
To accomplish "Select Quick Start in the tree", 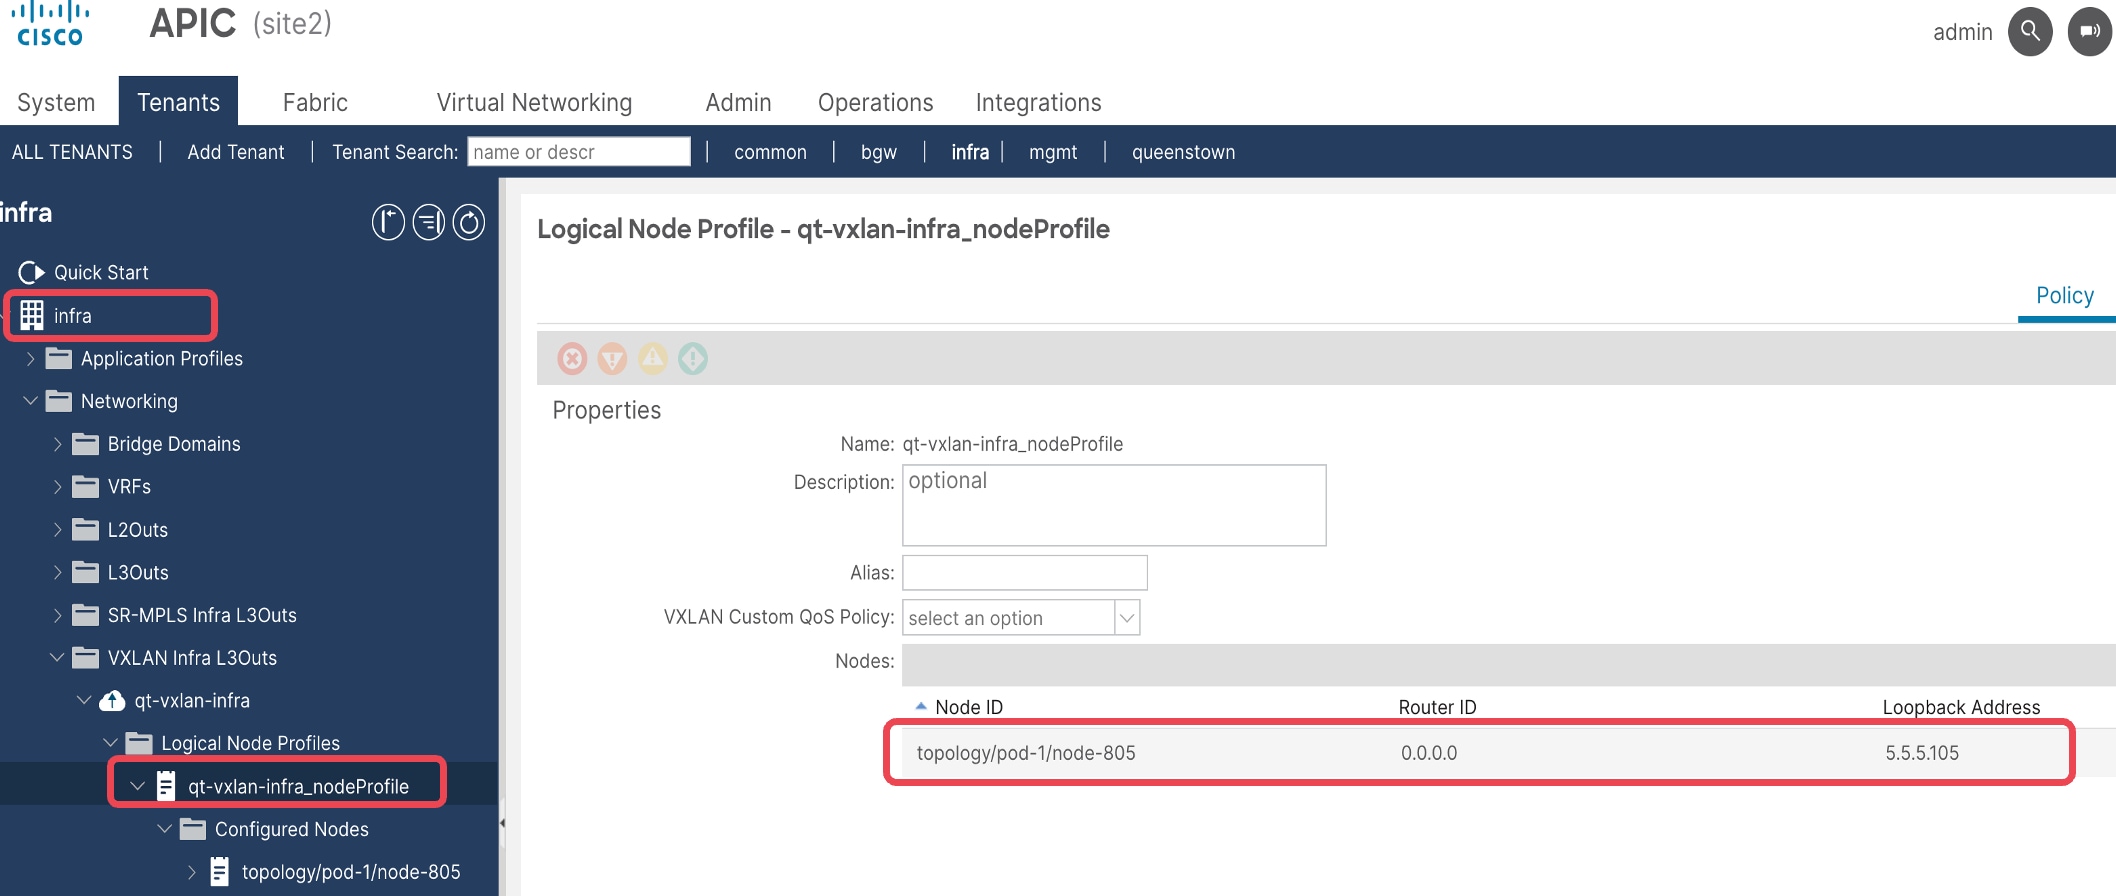I will click(x=101, y=272).
